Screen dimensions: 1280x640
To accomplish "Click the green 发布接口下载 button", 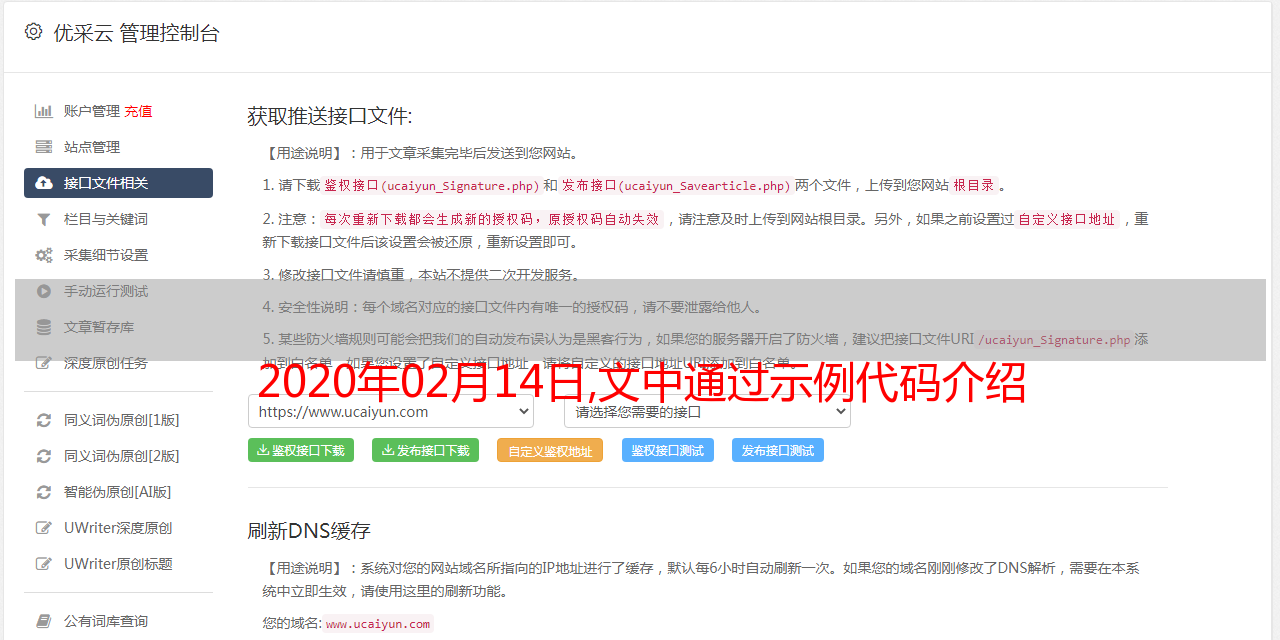I will tap(425, 450).
